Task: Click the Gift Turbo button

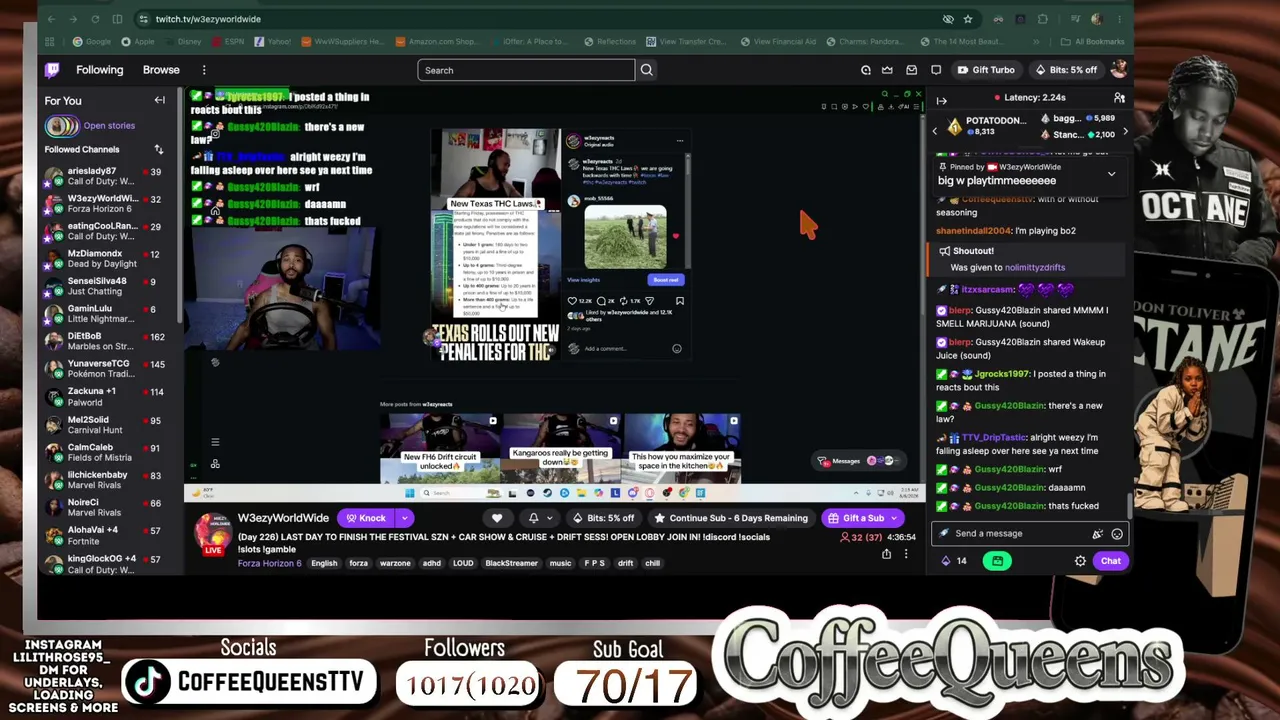Action: [x=987, y=70]
